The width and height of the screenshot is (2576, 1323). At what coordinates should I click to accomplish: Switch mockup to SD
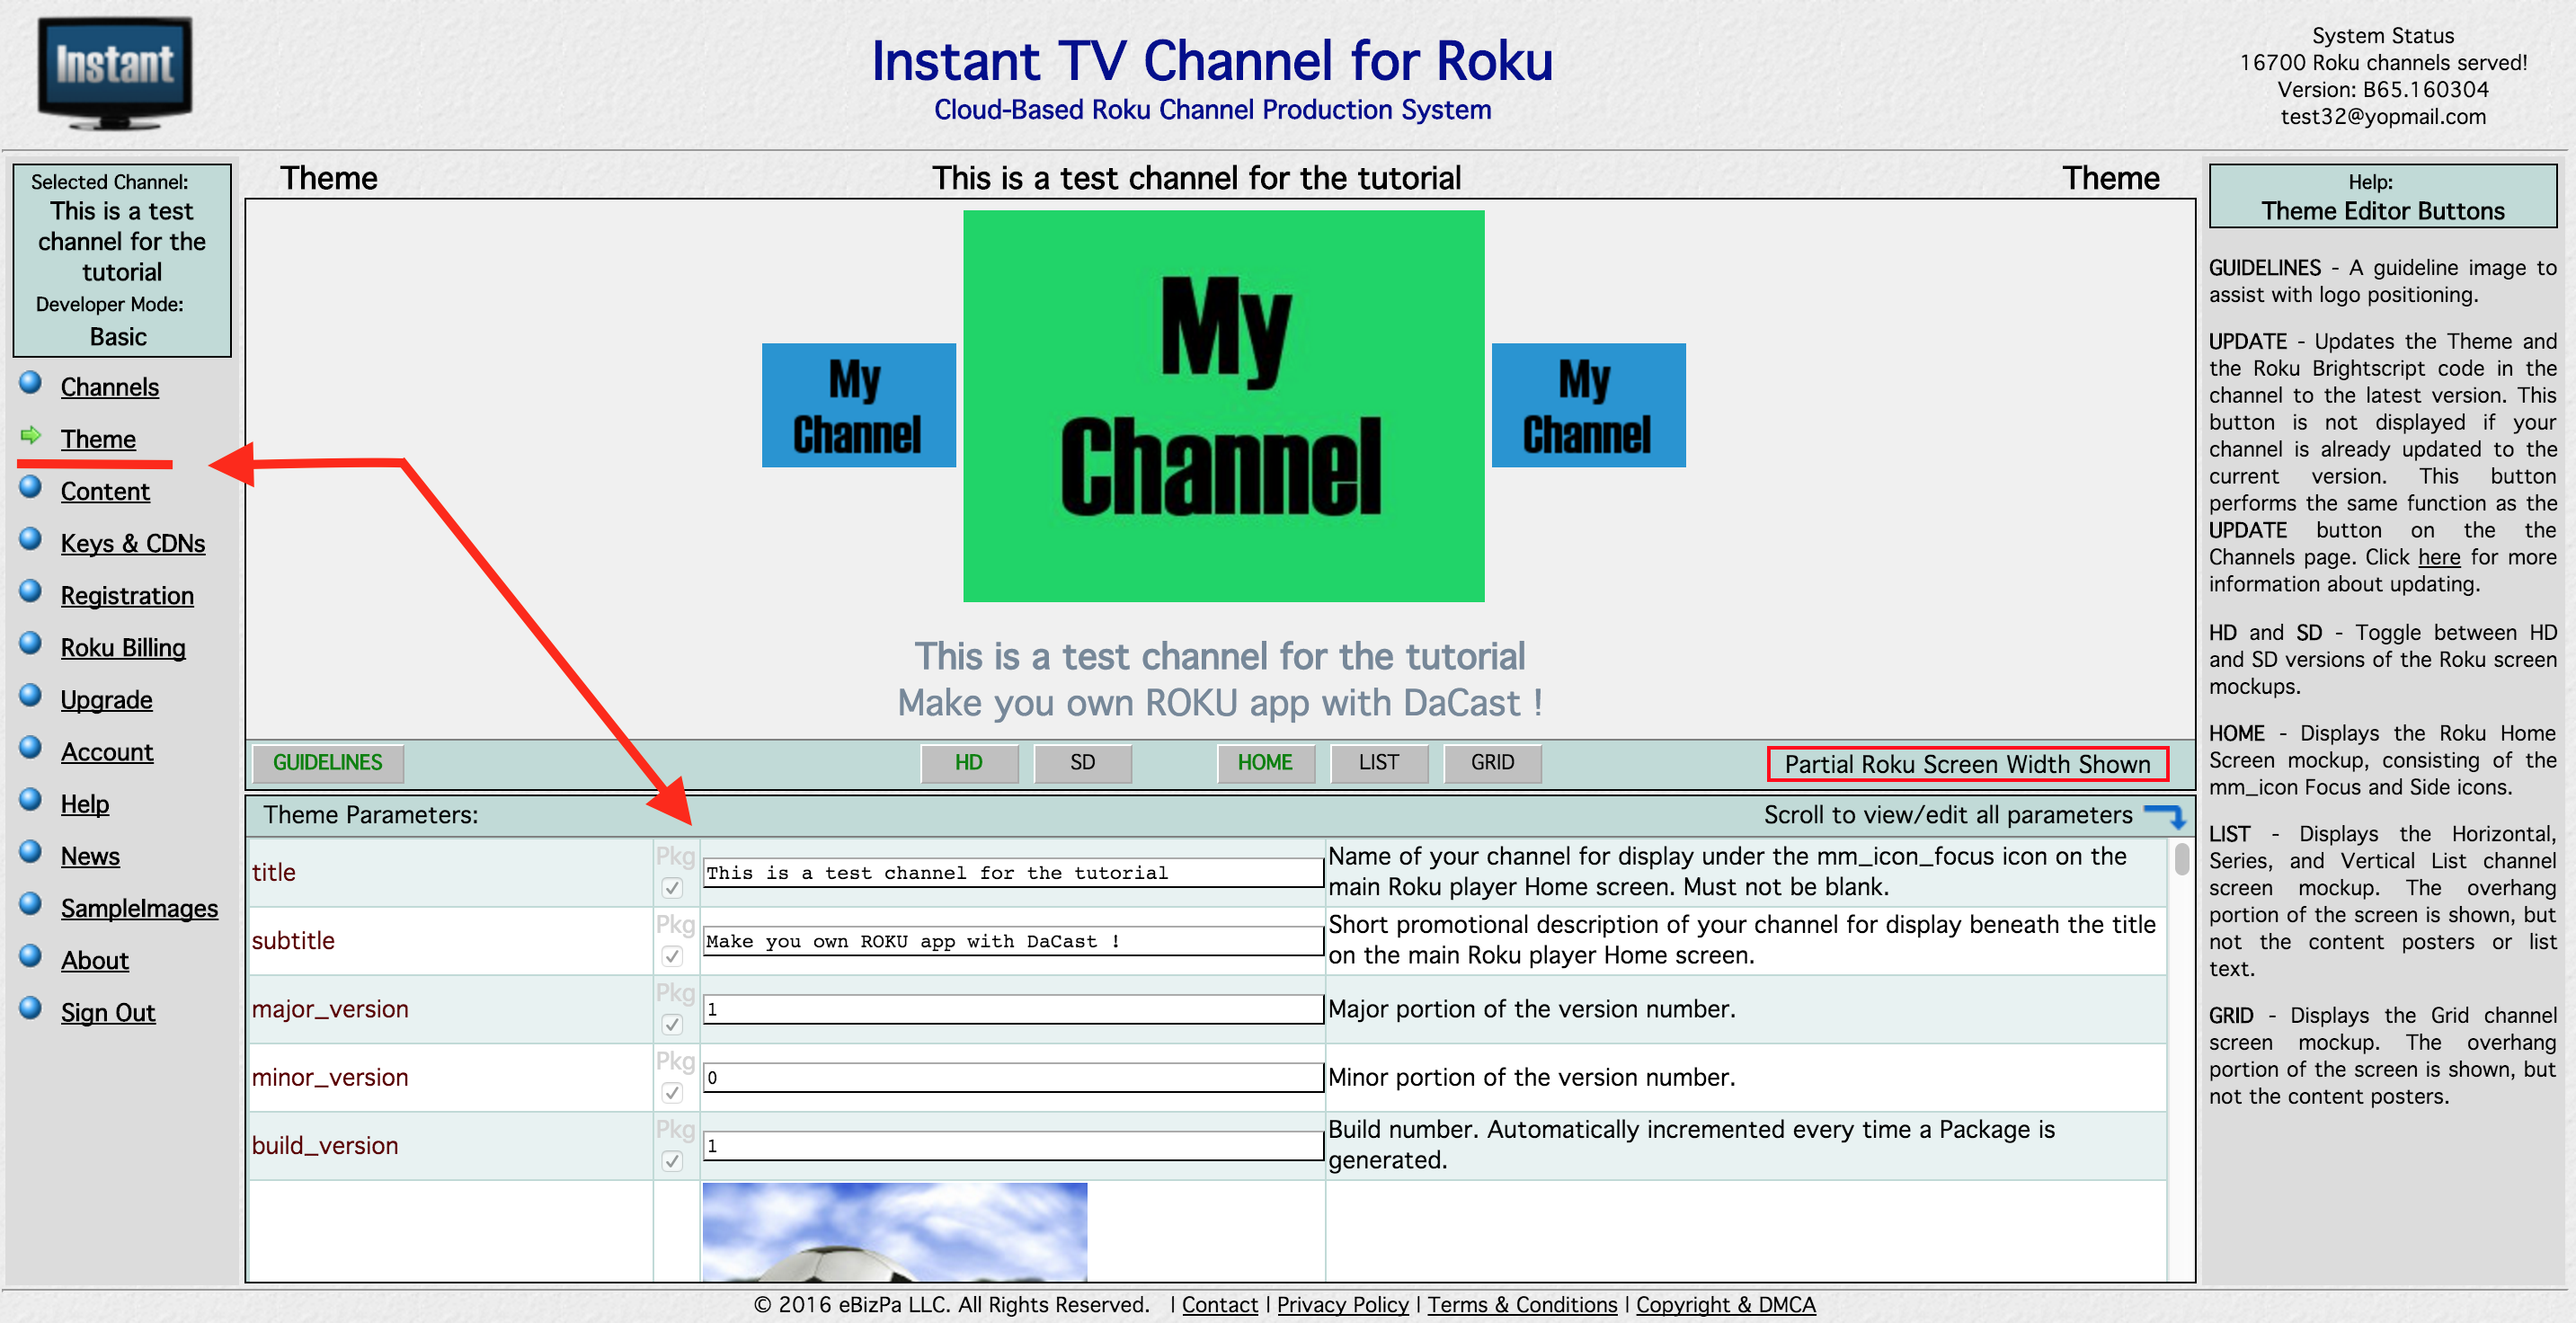[x=1083, y=762]
